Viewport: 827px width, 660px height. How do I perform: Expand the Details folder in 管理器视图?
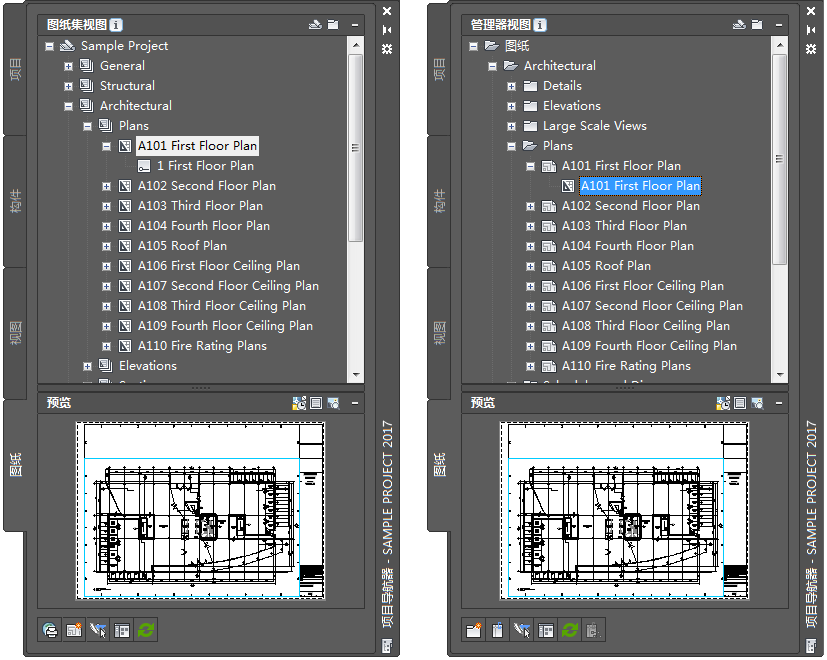(x=512, y=86)
